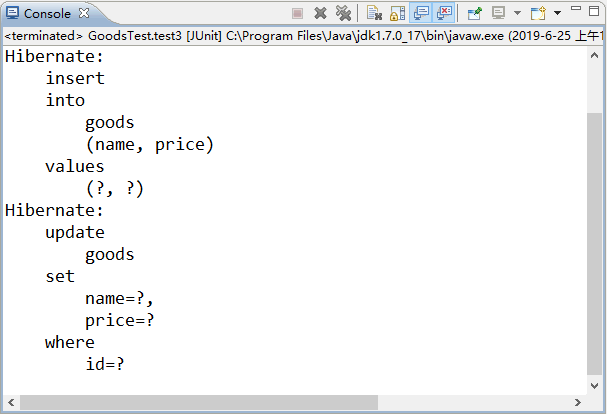Viewport: 607px width, 414px height.
Task: Toggle show console when standard error changes
Action: point(444,13)
